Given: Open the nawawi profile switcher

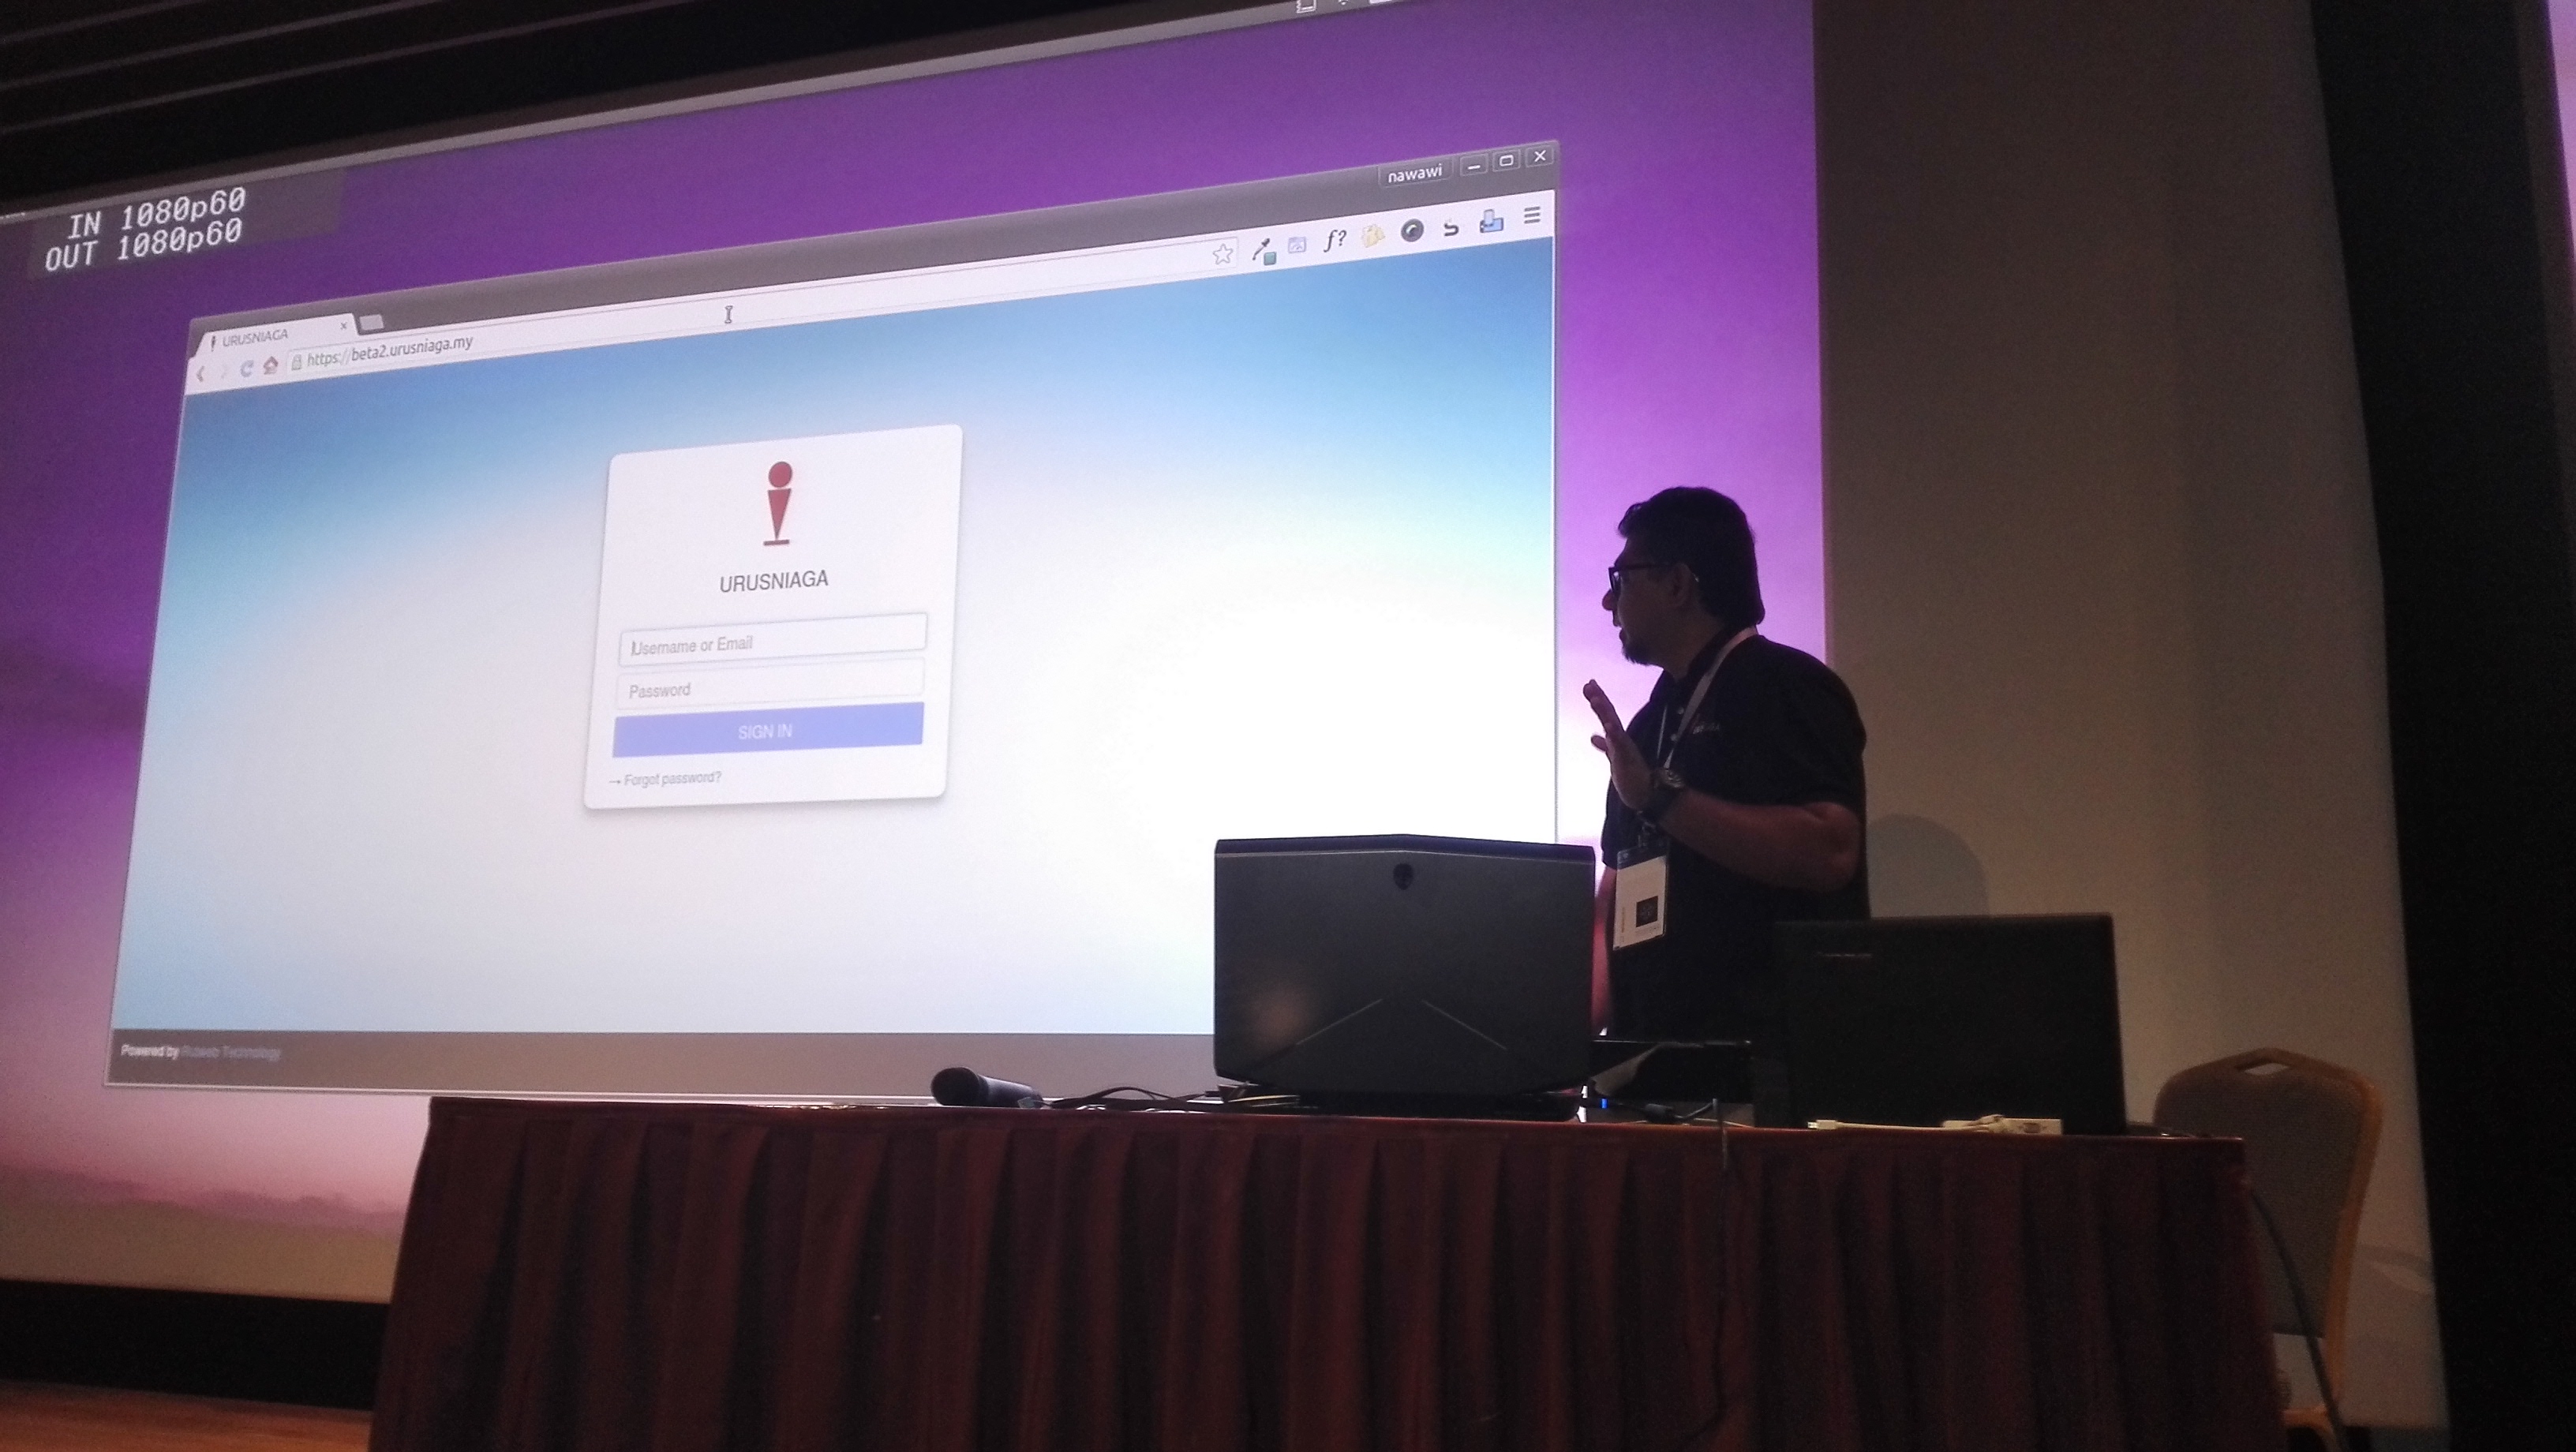Looking at the screenshot, I should click(1414, 174).
